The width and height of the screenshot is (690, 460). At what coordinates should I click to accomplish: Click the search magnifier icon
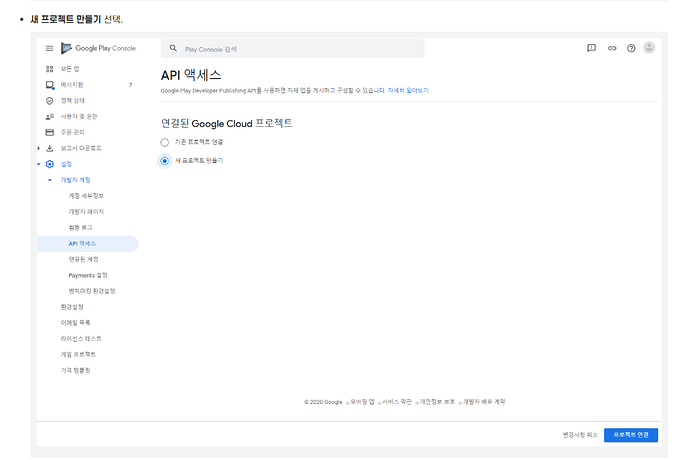(173, 48)
